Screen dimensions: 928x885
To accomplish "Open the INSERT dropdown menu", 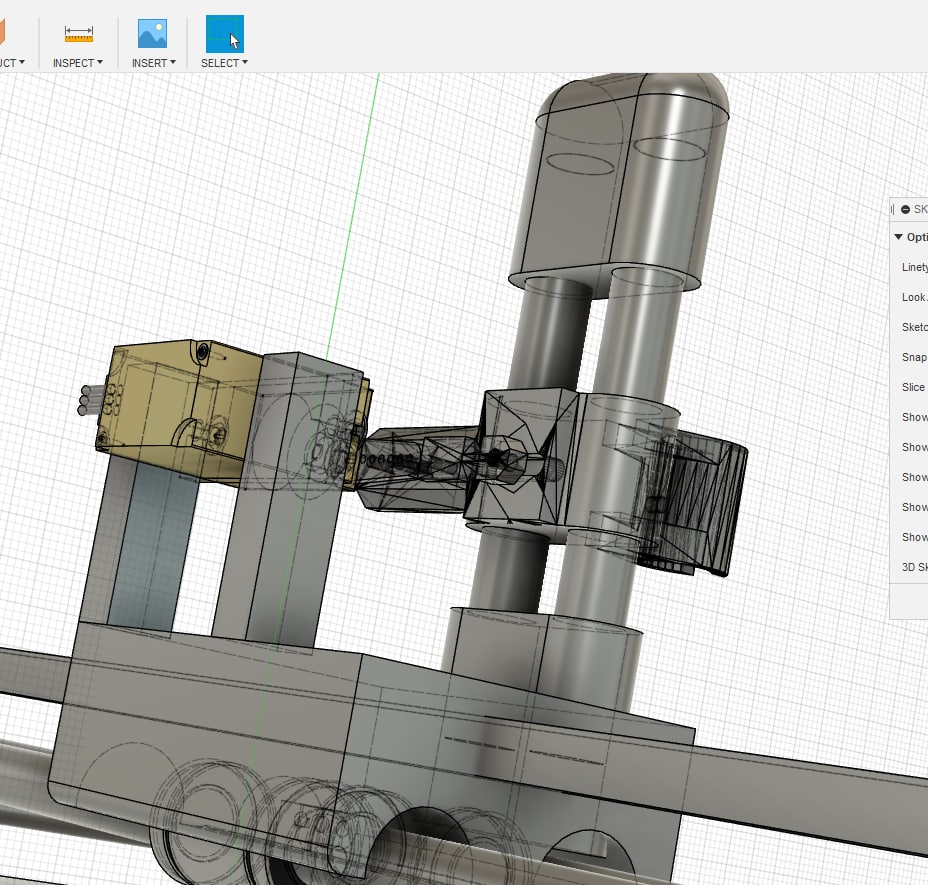I will coord(153,63).
